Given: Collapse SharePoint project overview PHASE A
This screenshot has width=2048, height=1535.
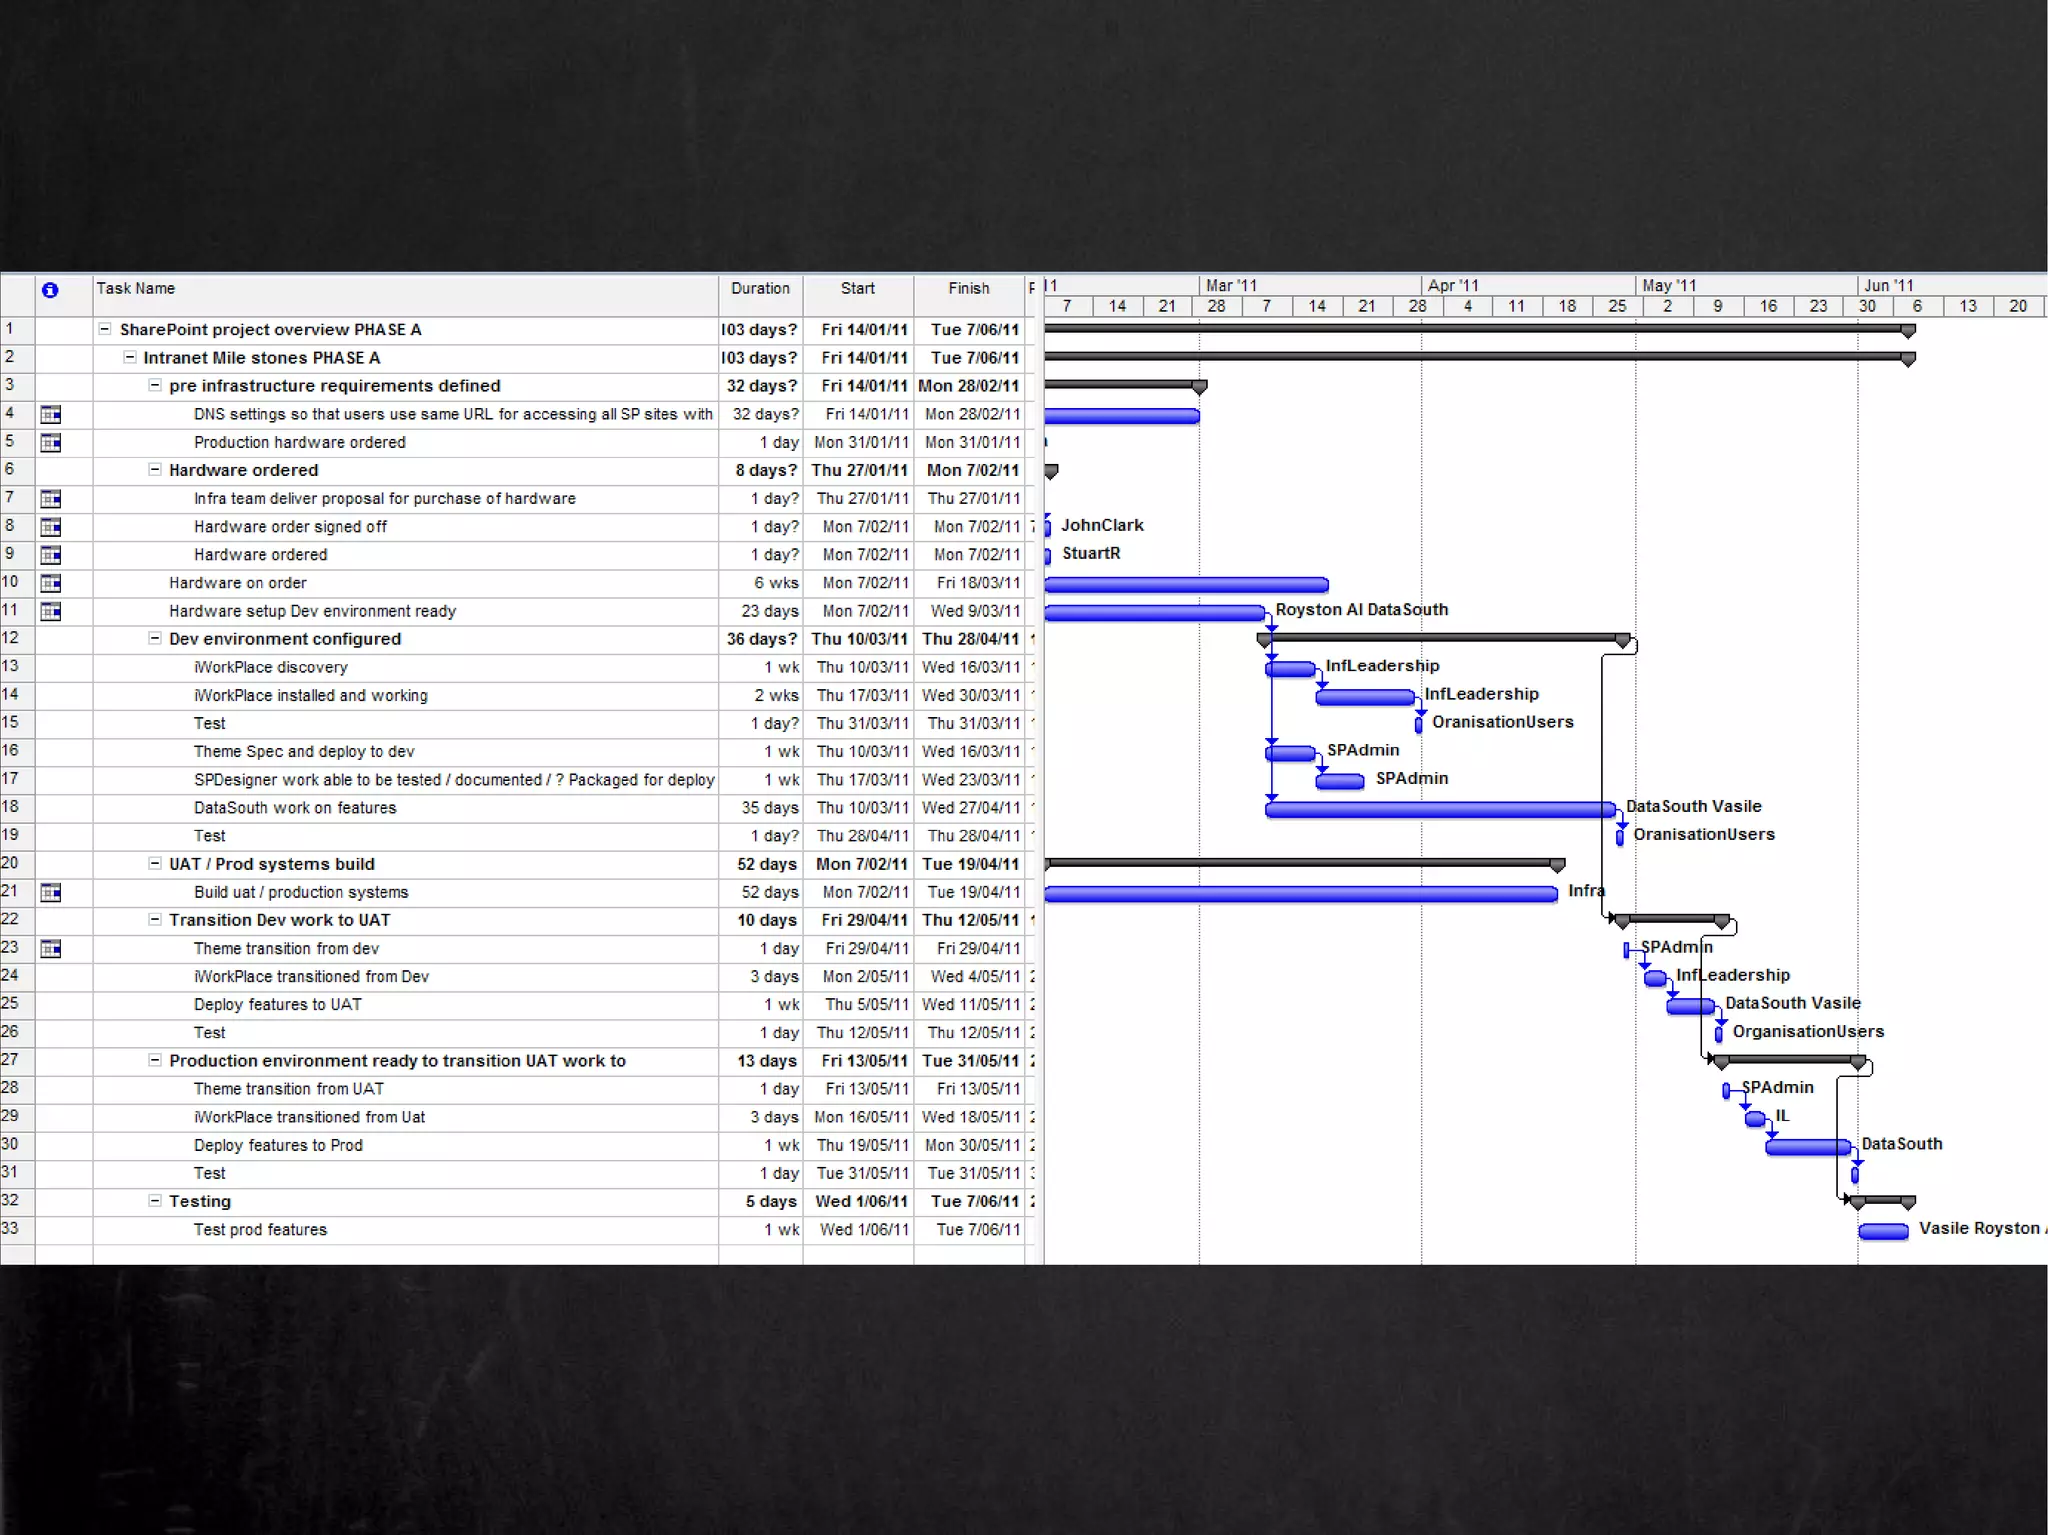Looking at the screenshot, I should pyautogui.click(x=105, y=329).
